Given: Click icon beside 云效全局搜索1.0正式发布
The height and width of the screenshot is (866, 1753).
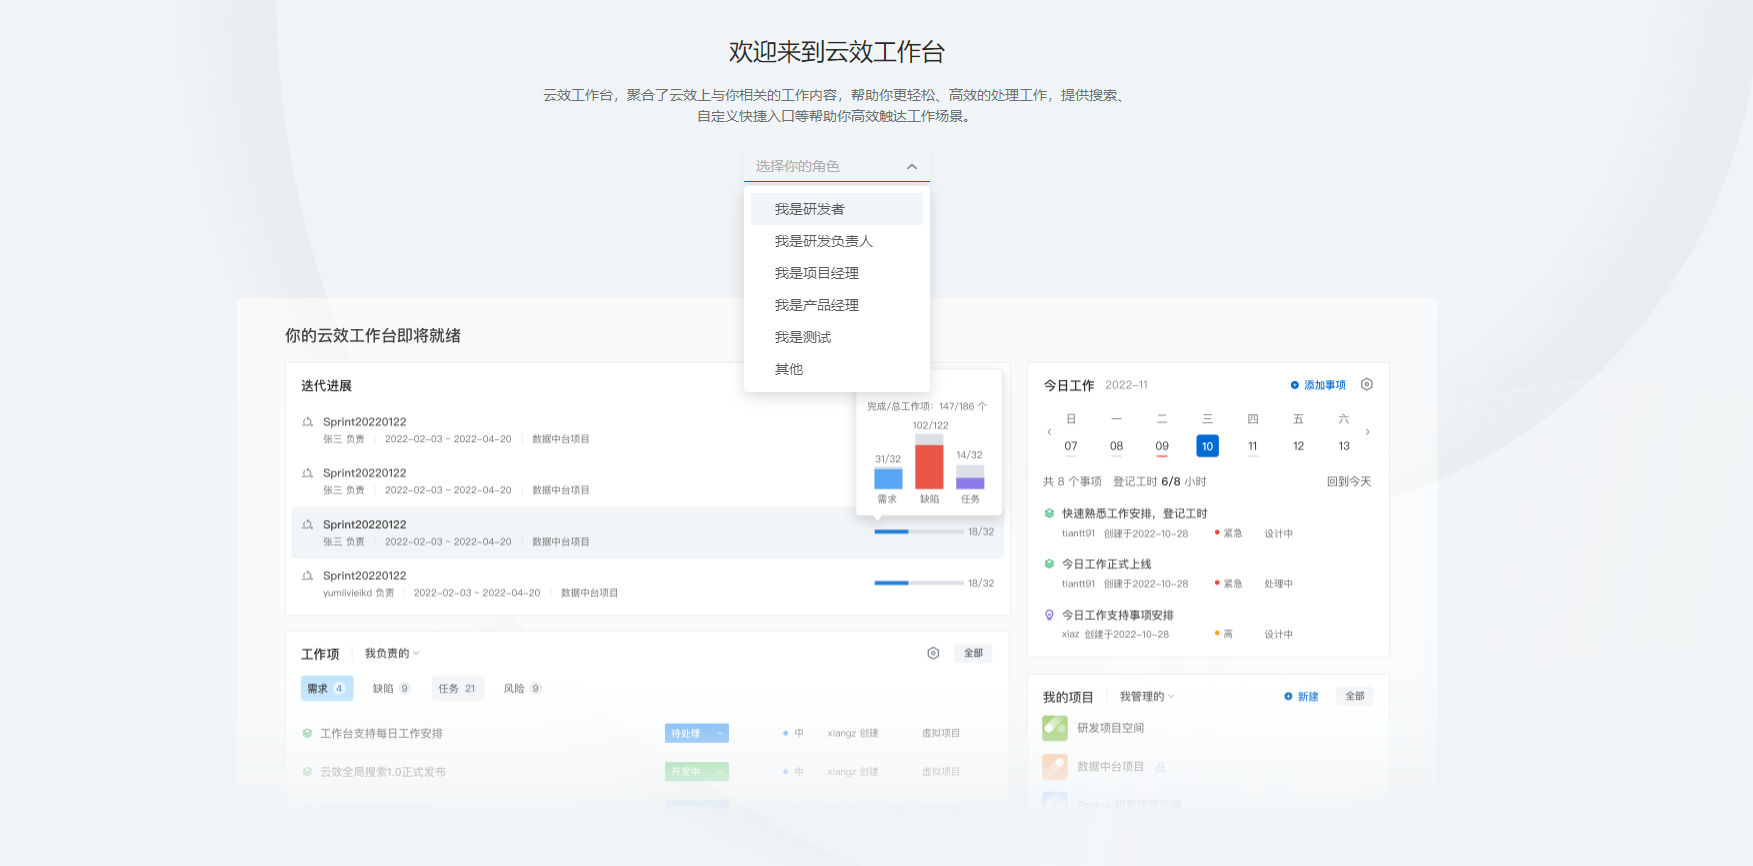Looking at the screenshot, I should tap(307, 771).
